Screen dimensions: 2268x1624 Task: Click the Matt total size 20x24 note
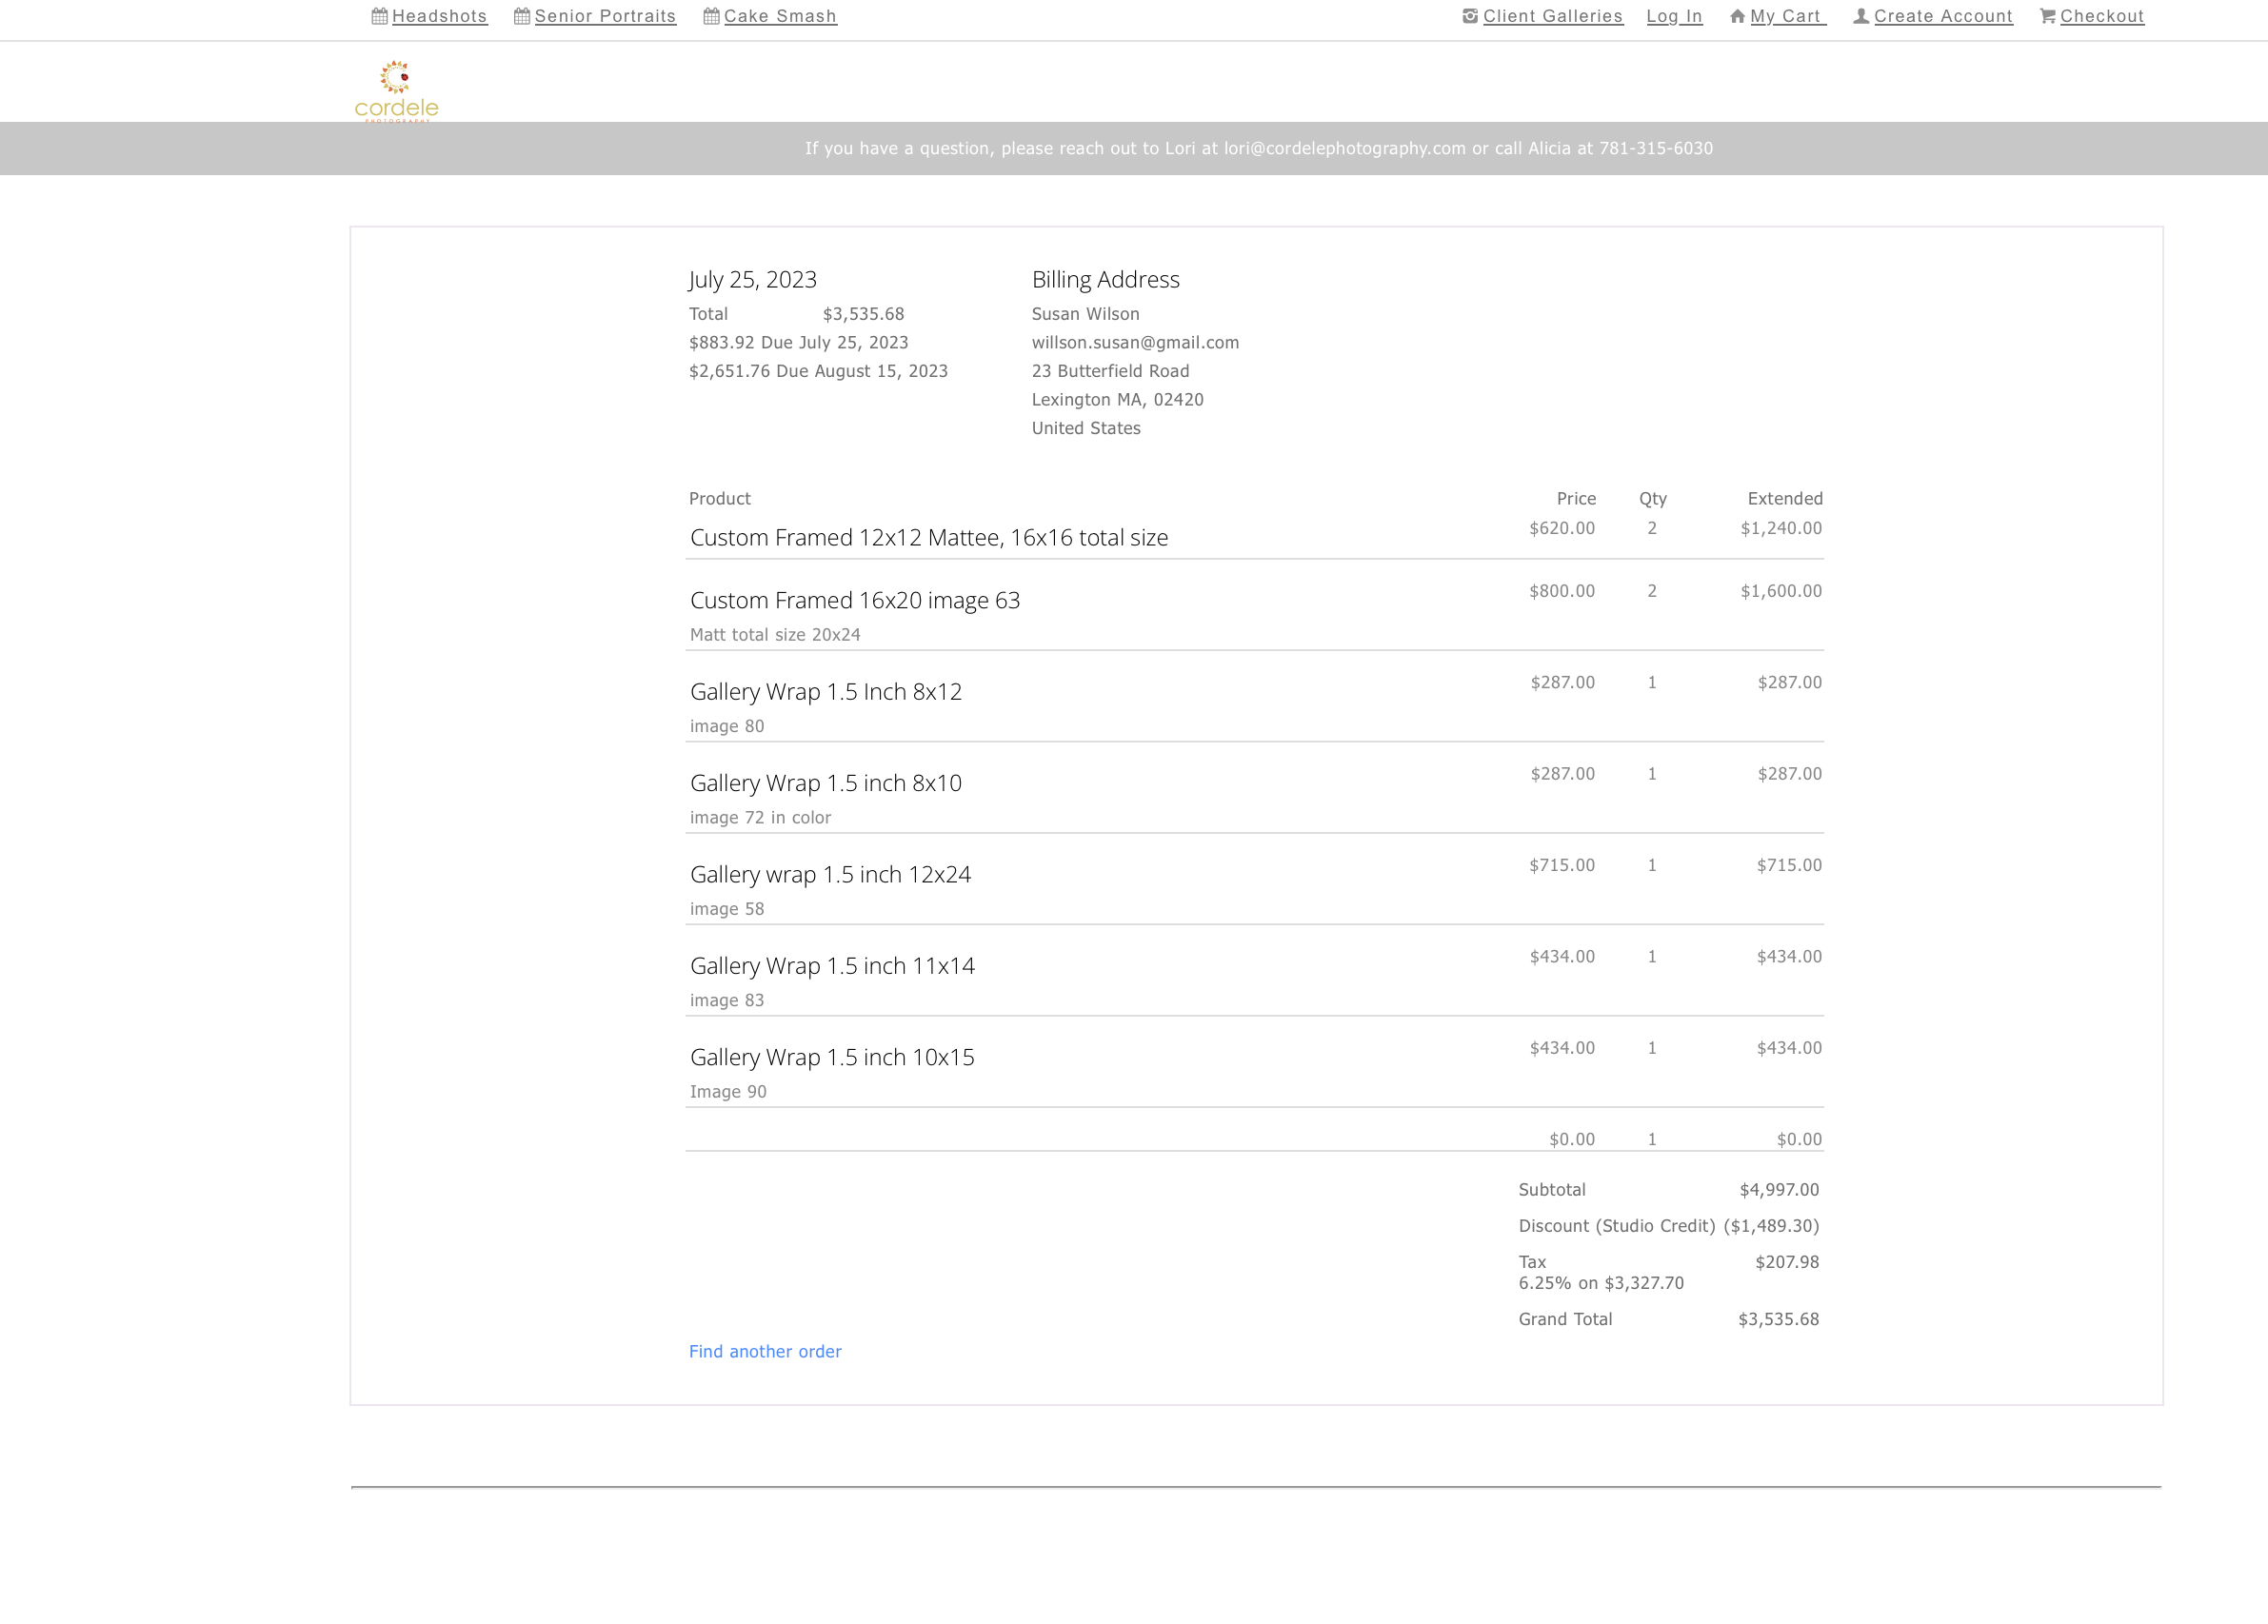[x=775, y=634]
